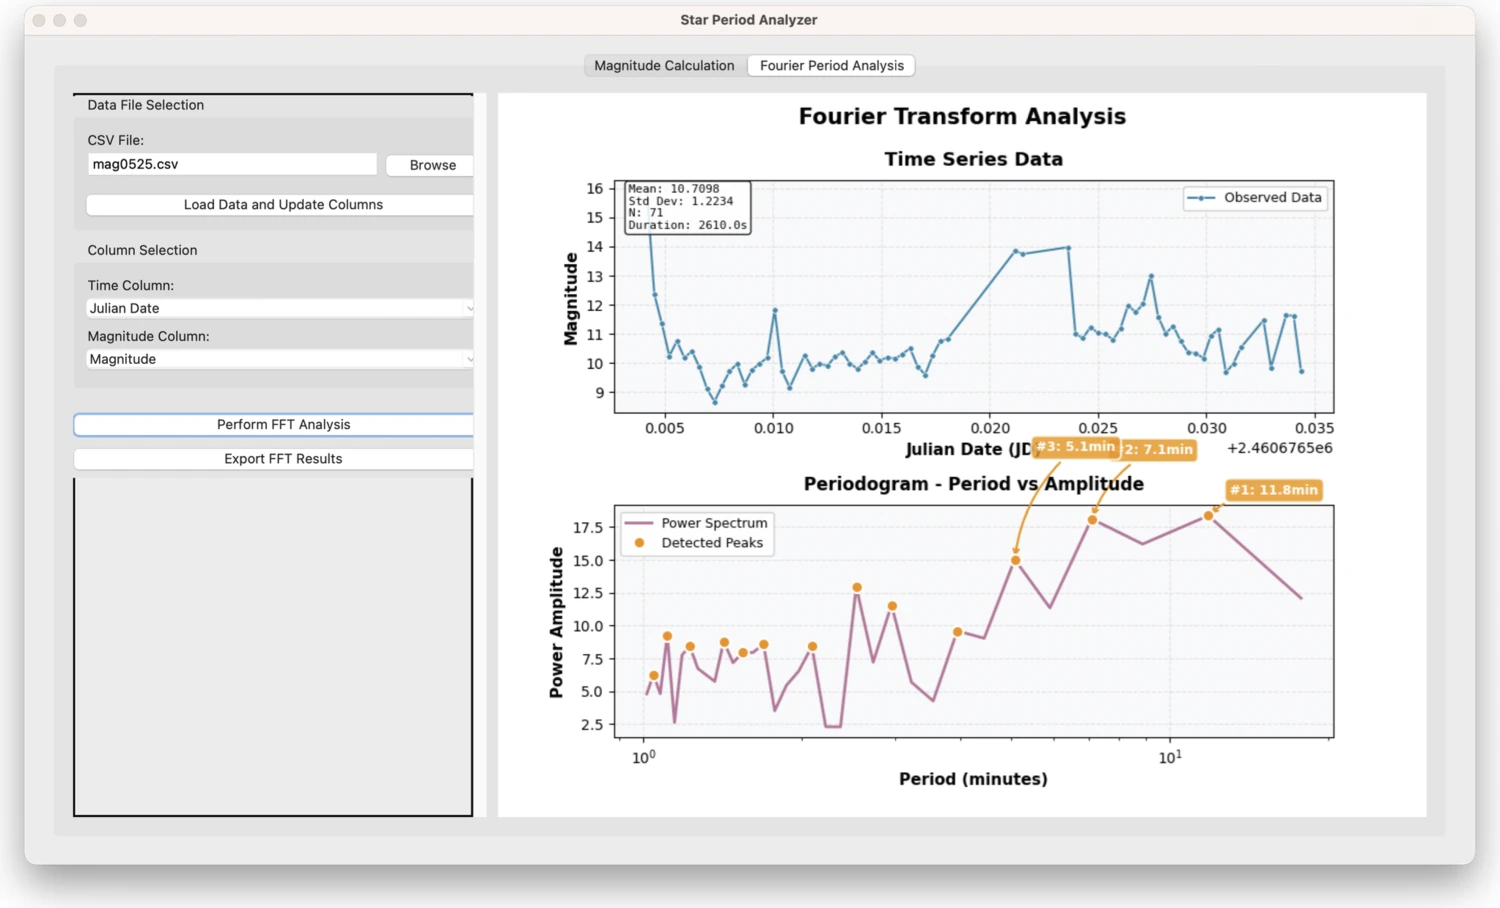Click the statistics box showing Mean 10.7098
This screenshot has height=908, width=1500.
(x=687, y=207)
